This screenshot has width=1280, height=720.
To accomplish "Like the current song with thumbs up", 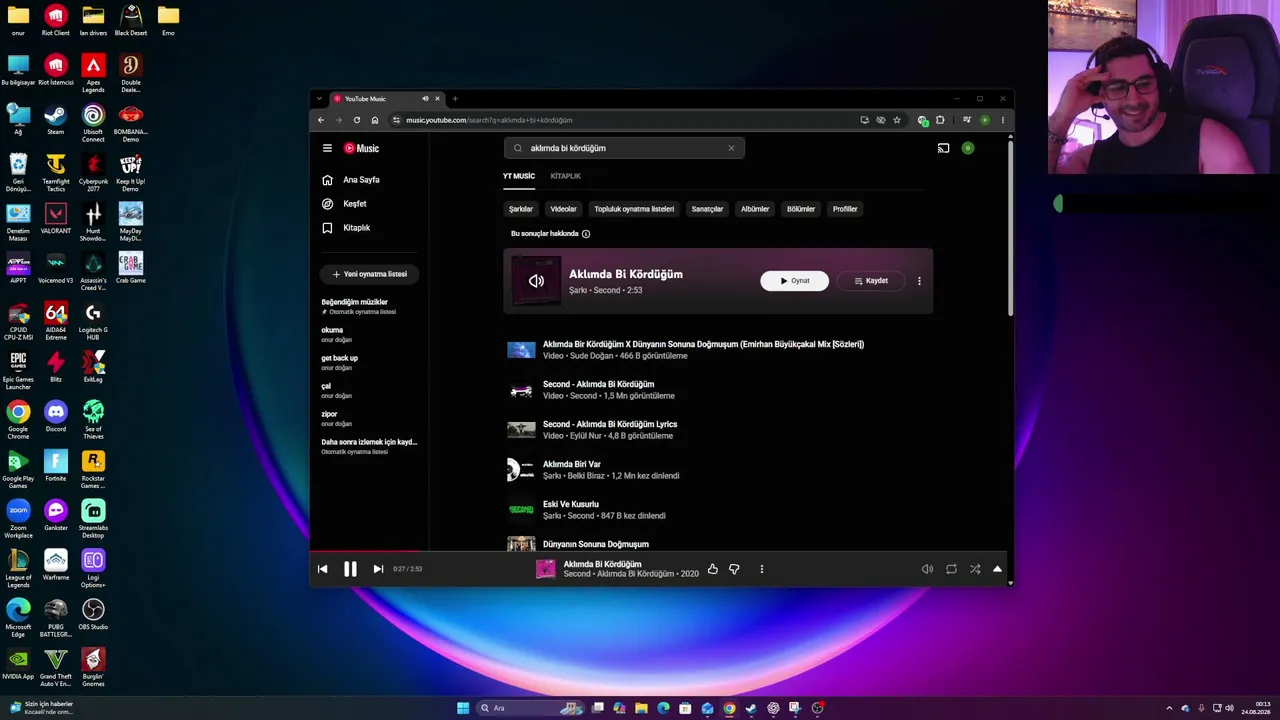I will click(x=712, y=569).
